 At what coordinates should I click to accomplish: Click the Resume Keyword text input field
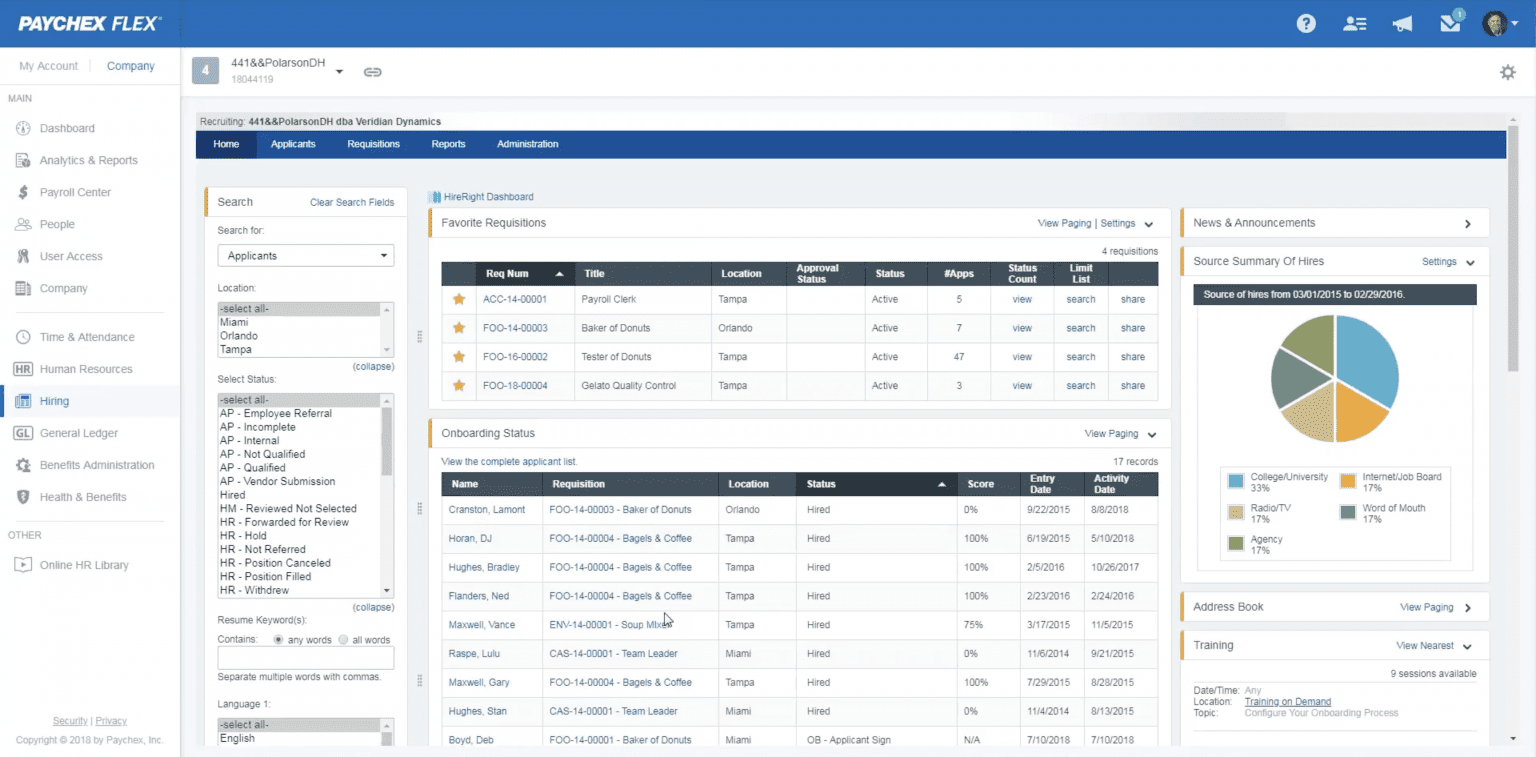pos(306,658)
